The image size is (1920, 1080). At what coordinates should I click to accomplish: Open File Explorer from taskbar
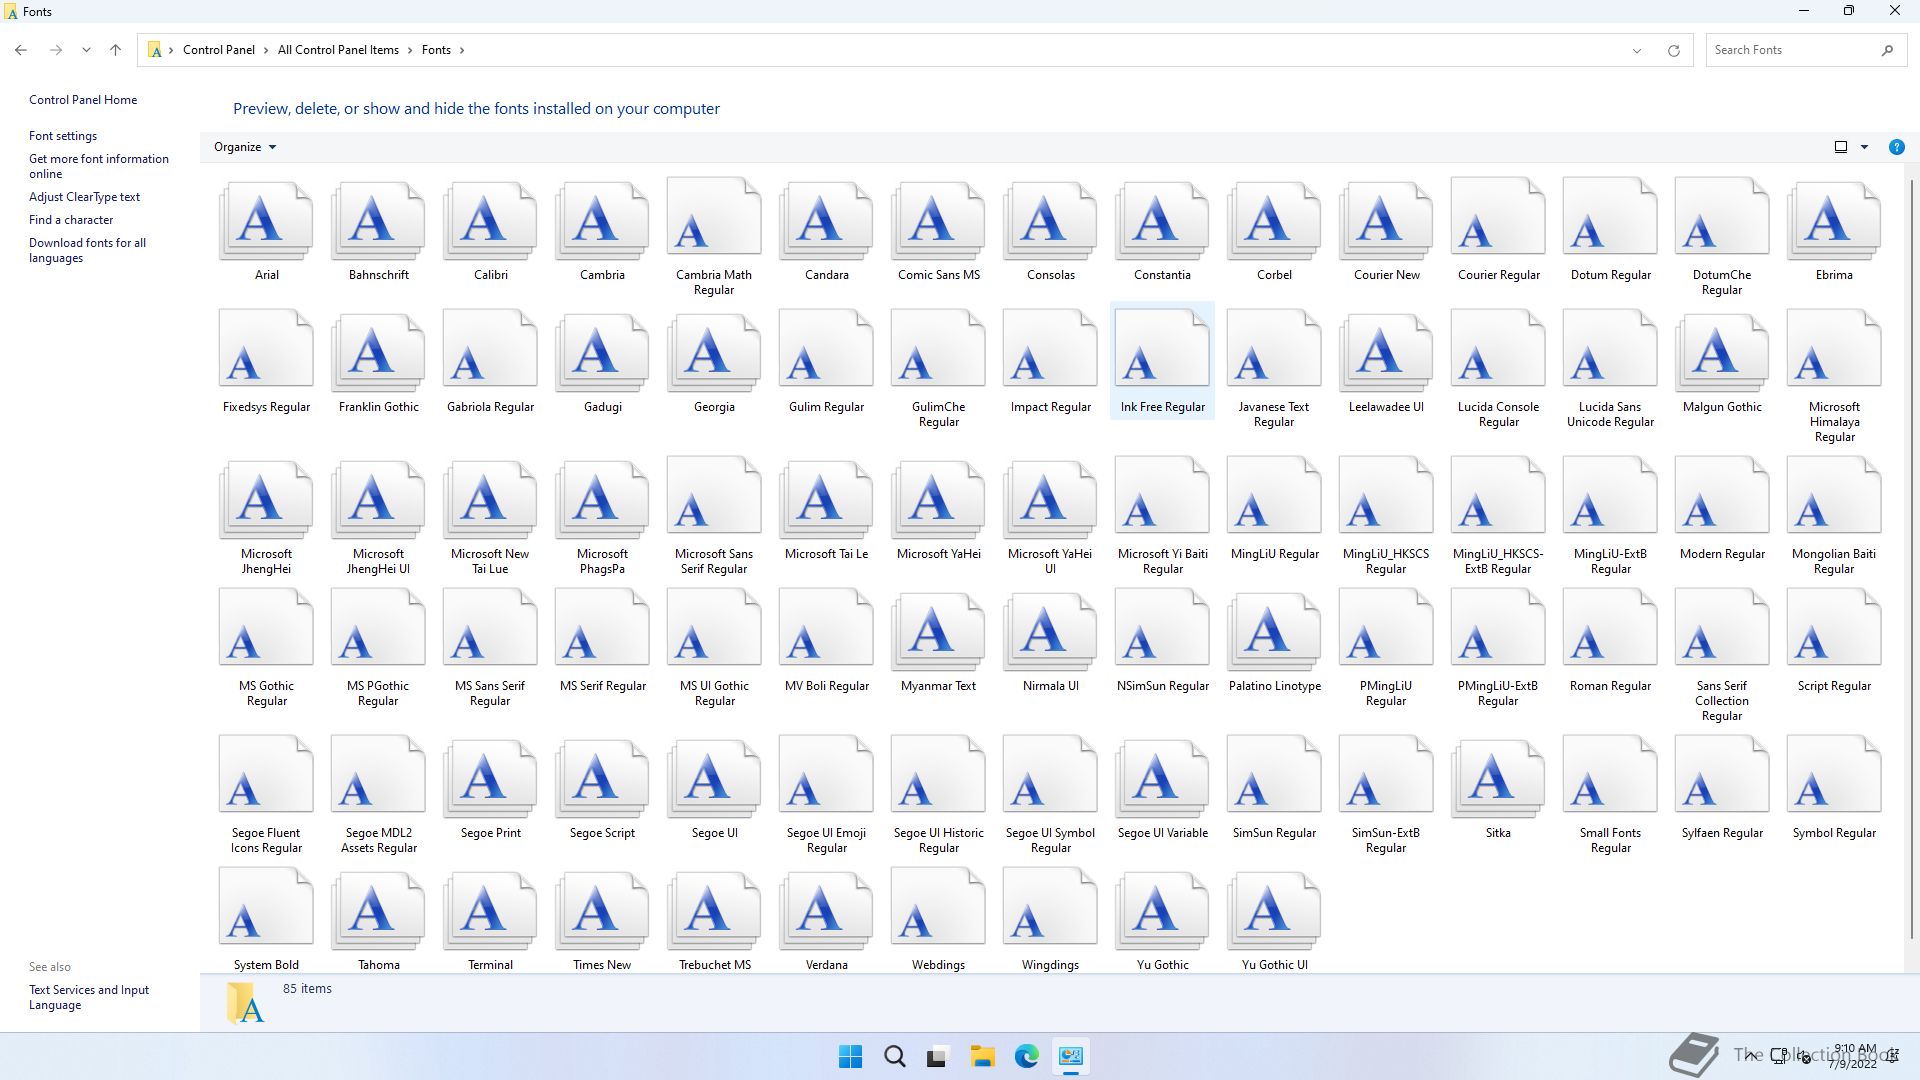coord(982,1056)
